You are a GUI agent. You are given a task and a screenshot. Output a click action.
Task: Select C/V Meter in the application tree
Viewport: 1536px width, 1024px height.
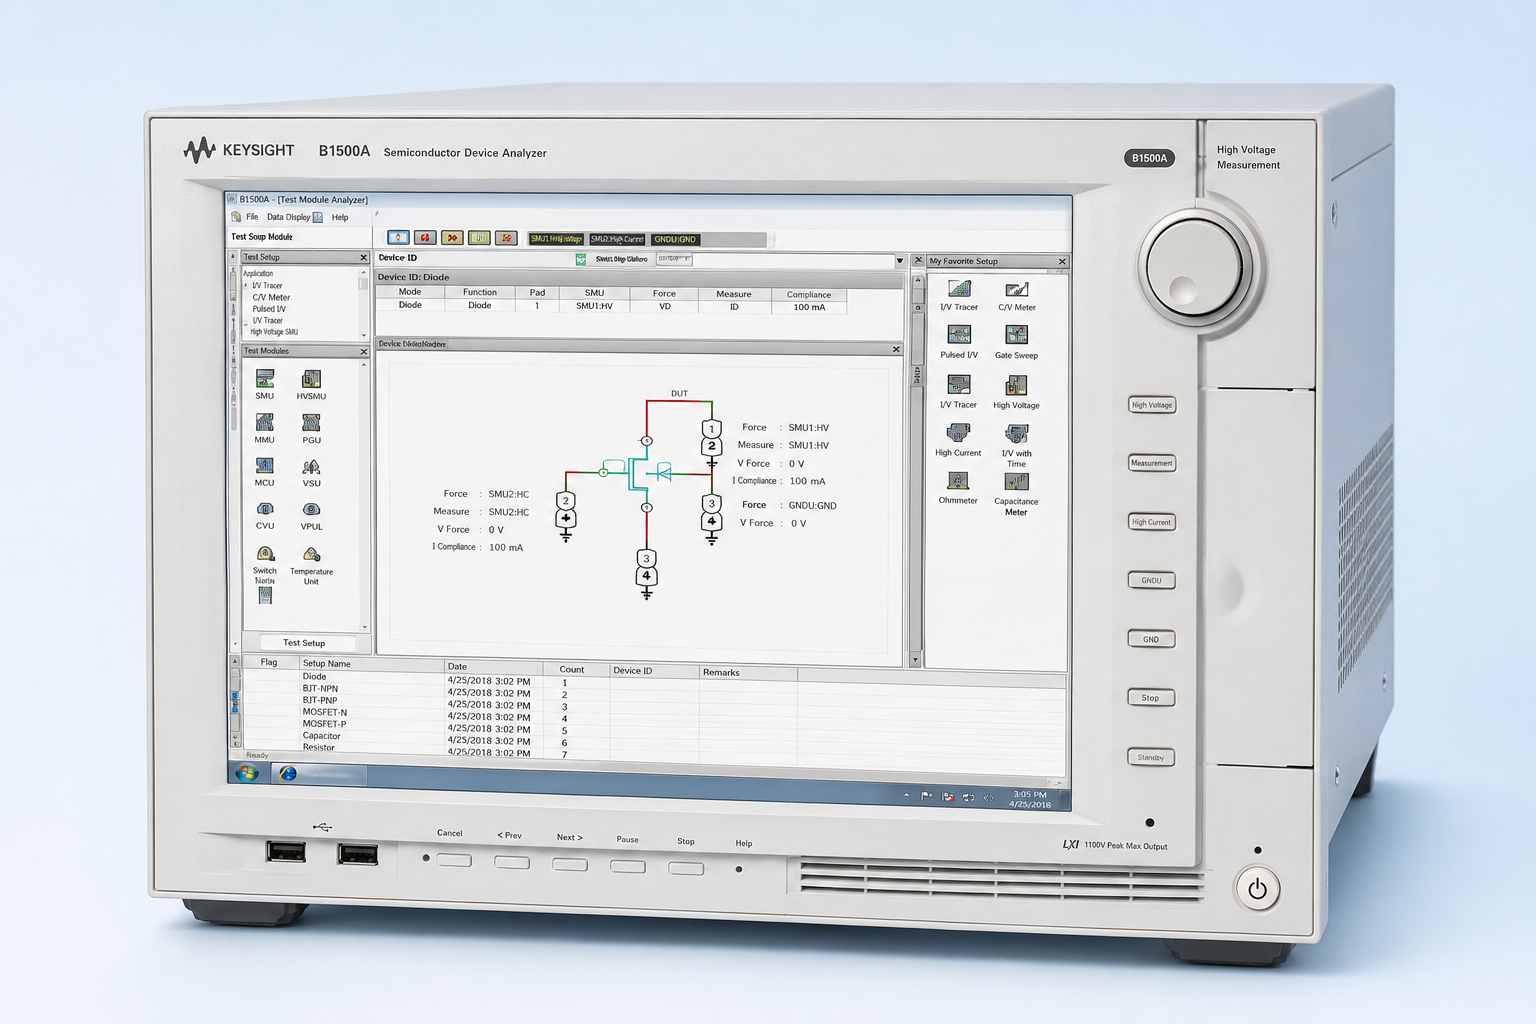[271, 297]
